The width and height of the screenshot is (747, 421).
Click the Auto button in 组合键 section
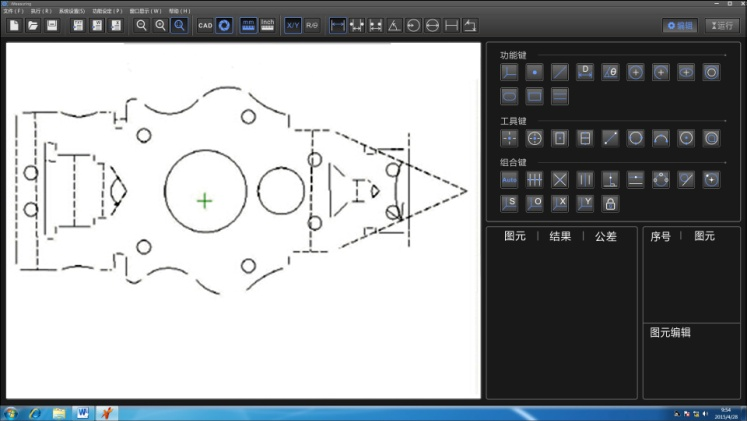tap(510, 179)
